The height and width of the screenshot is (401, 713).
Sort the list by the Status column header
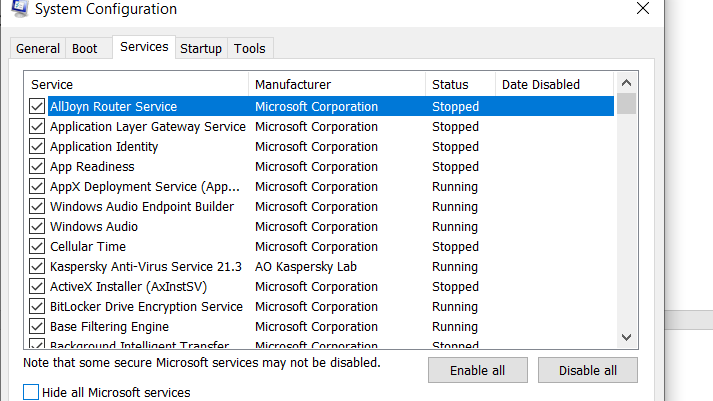click(460, 85)
